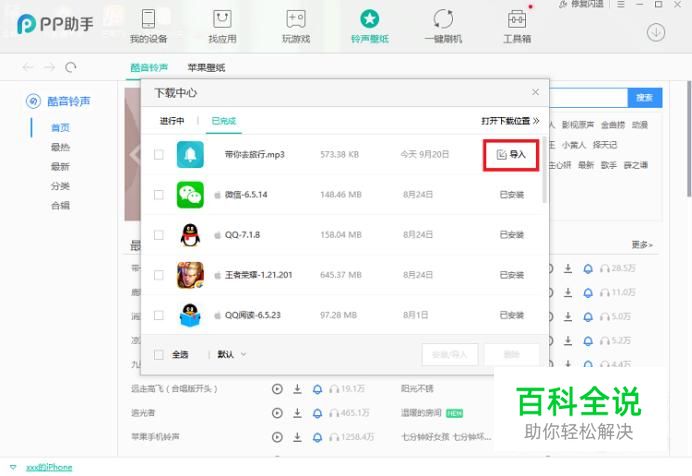Open 一键刷机 section

[x=443, y=26]
